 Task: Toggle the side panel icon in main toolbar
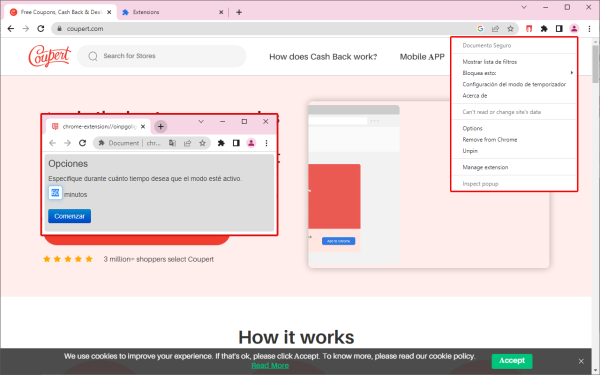(559, 29)
